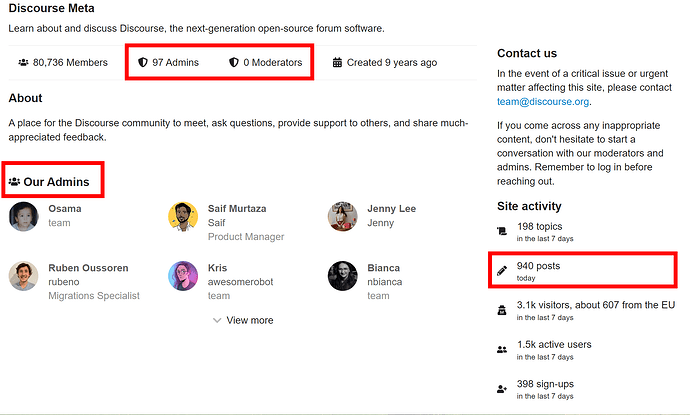Click the group icon before Our Admins heading

tap(15, 181)
